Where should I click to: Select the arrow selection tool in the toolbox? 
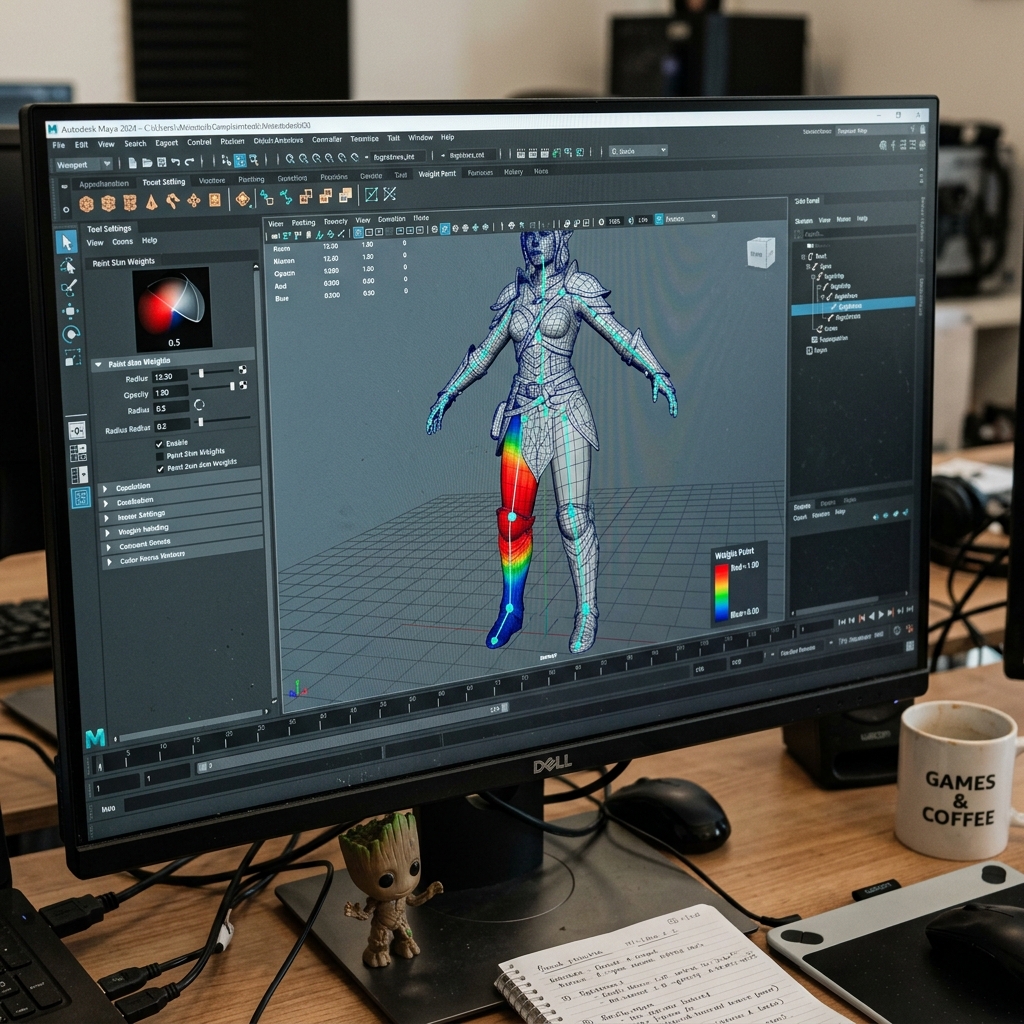66,243
